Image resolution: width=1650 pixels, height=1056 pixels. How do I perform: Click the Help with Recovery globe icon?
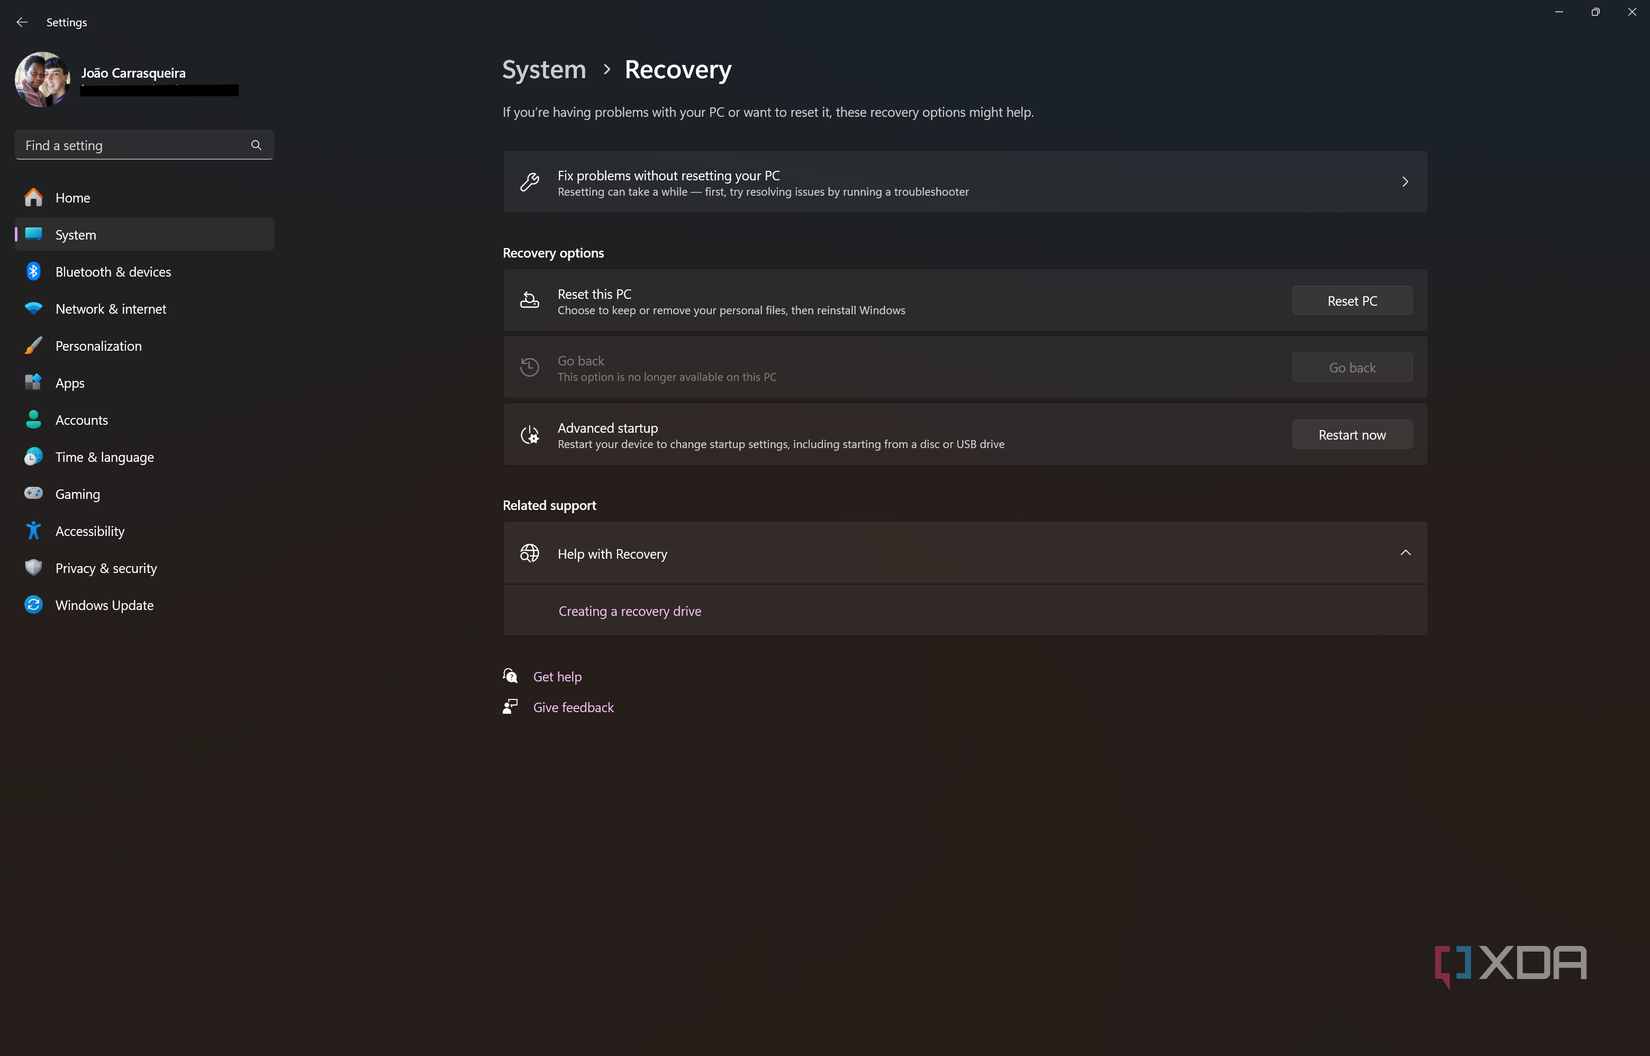click(530, 553)
